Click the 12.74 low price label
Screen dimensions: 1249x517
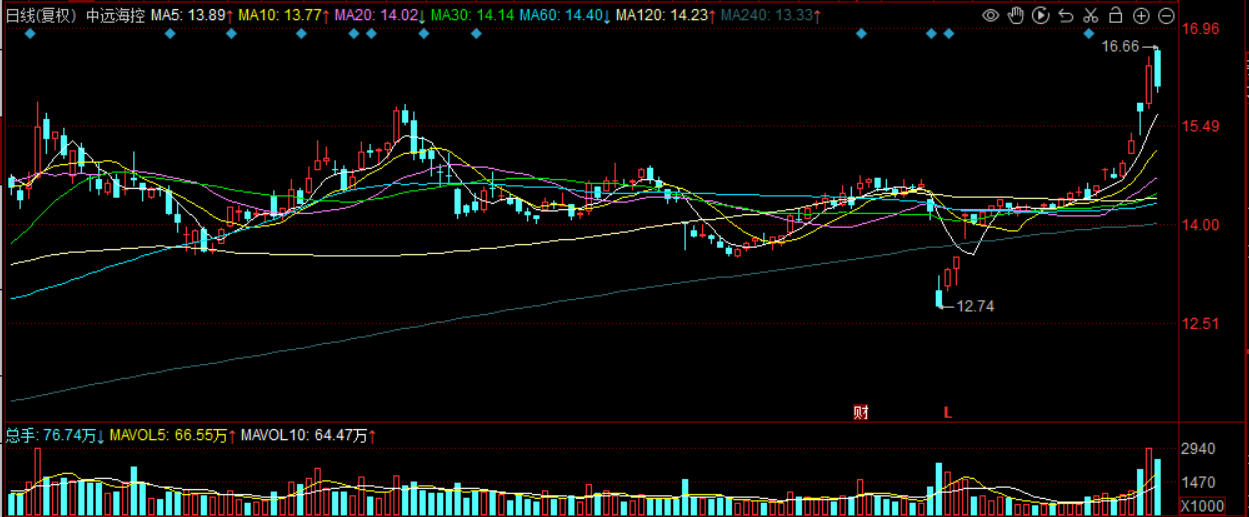tap(975, 306)
